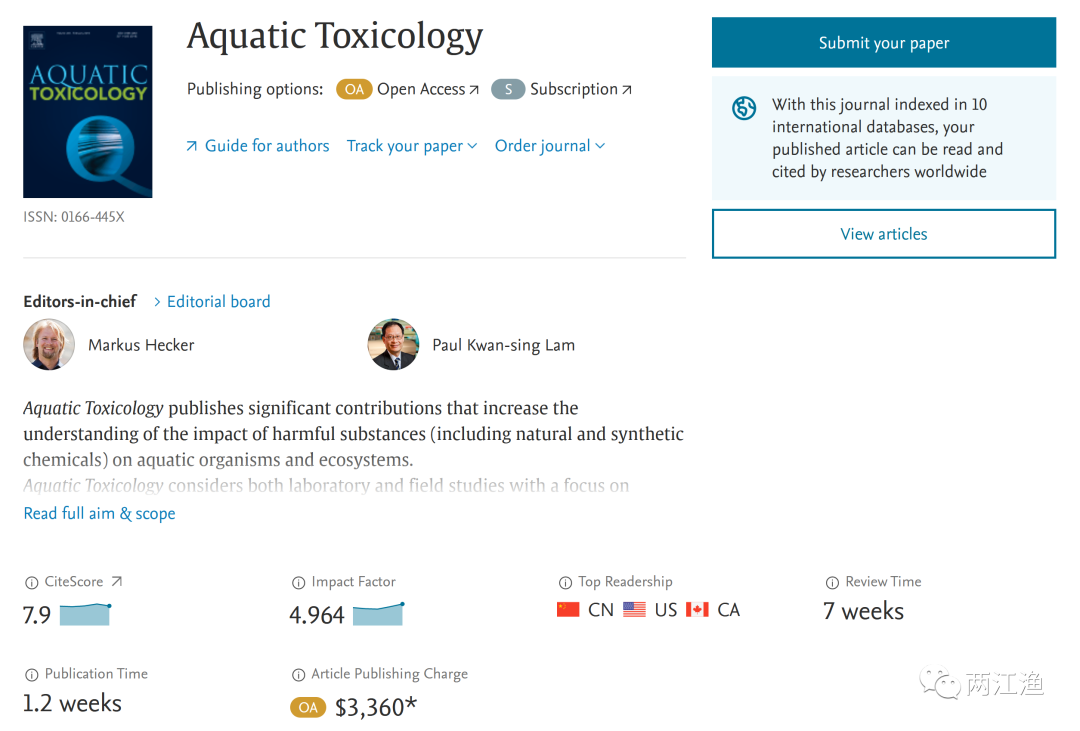The image size is (1080, 731).
Task: Click the Publication Time info icon
Action: coord(32,674)
